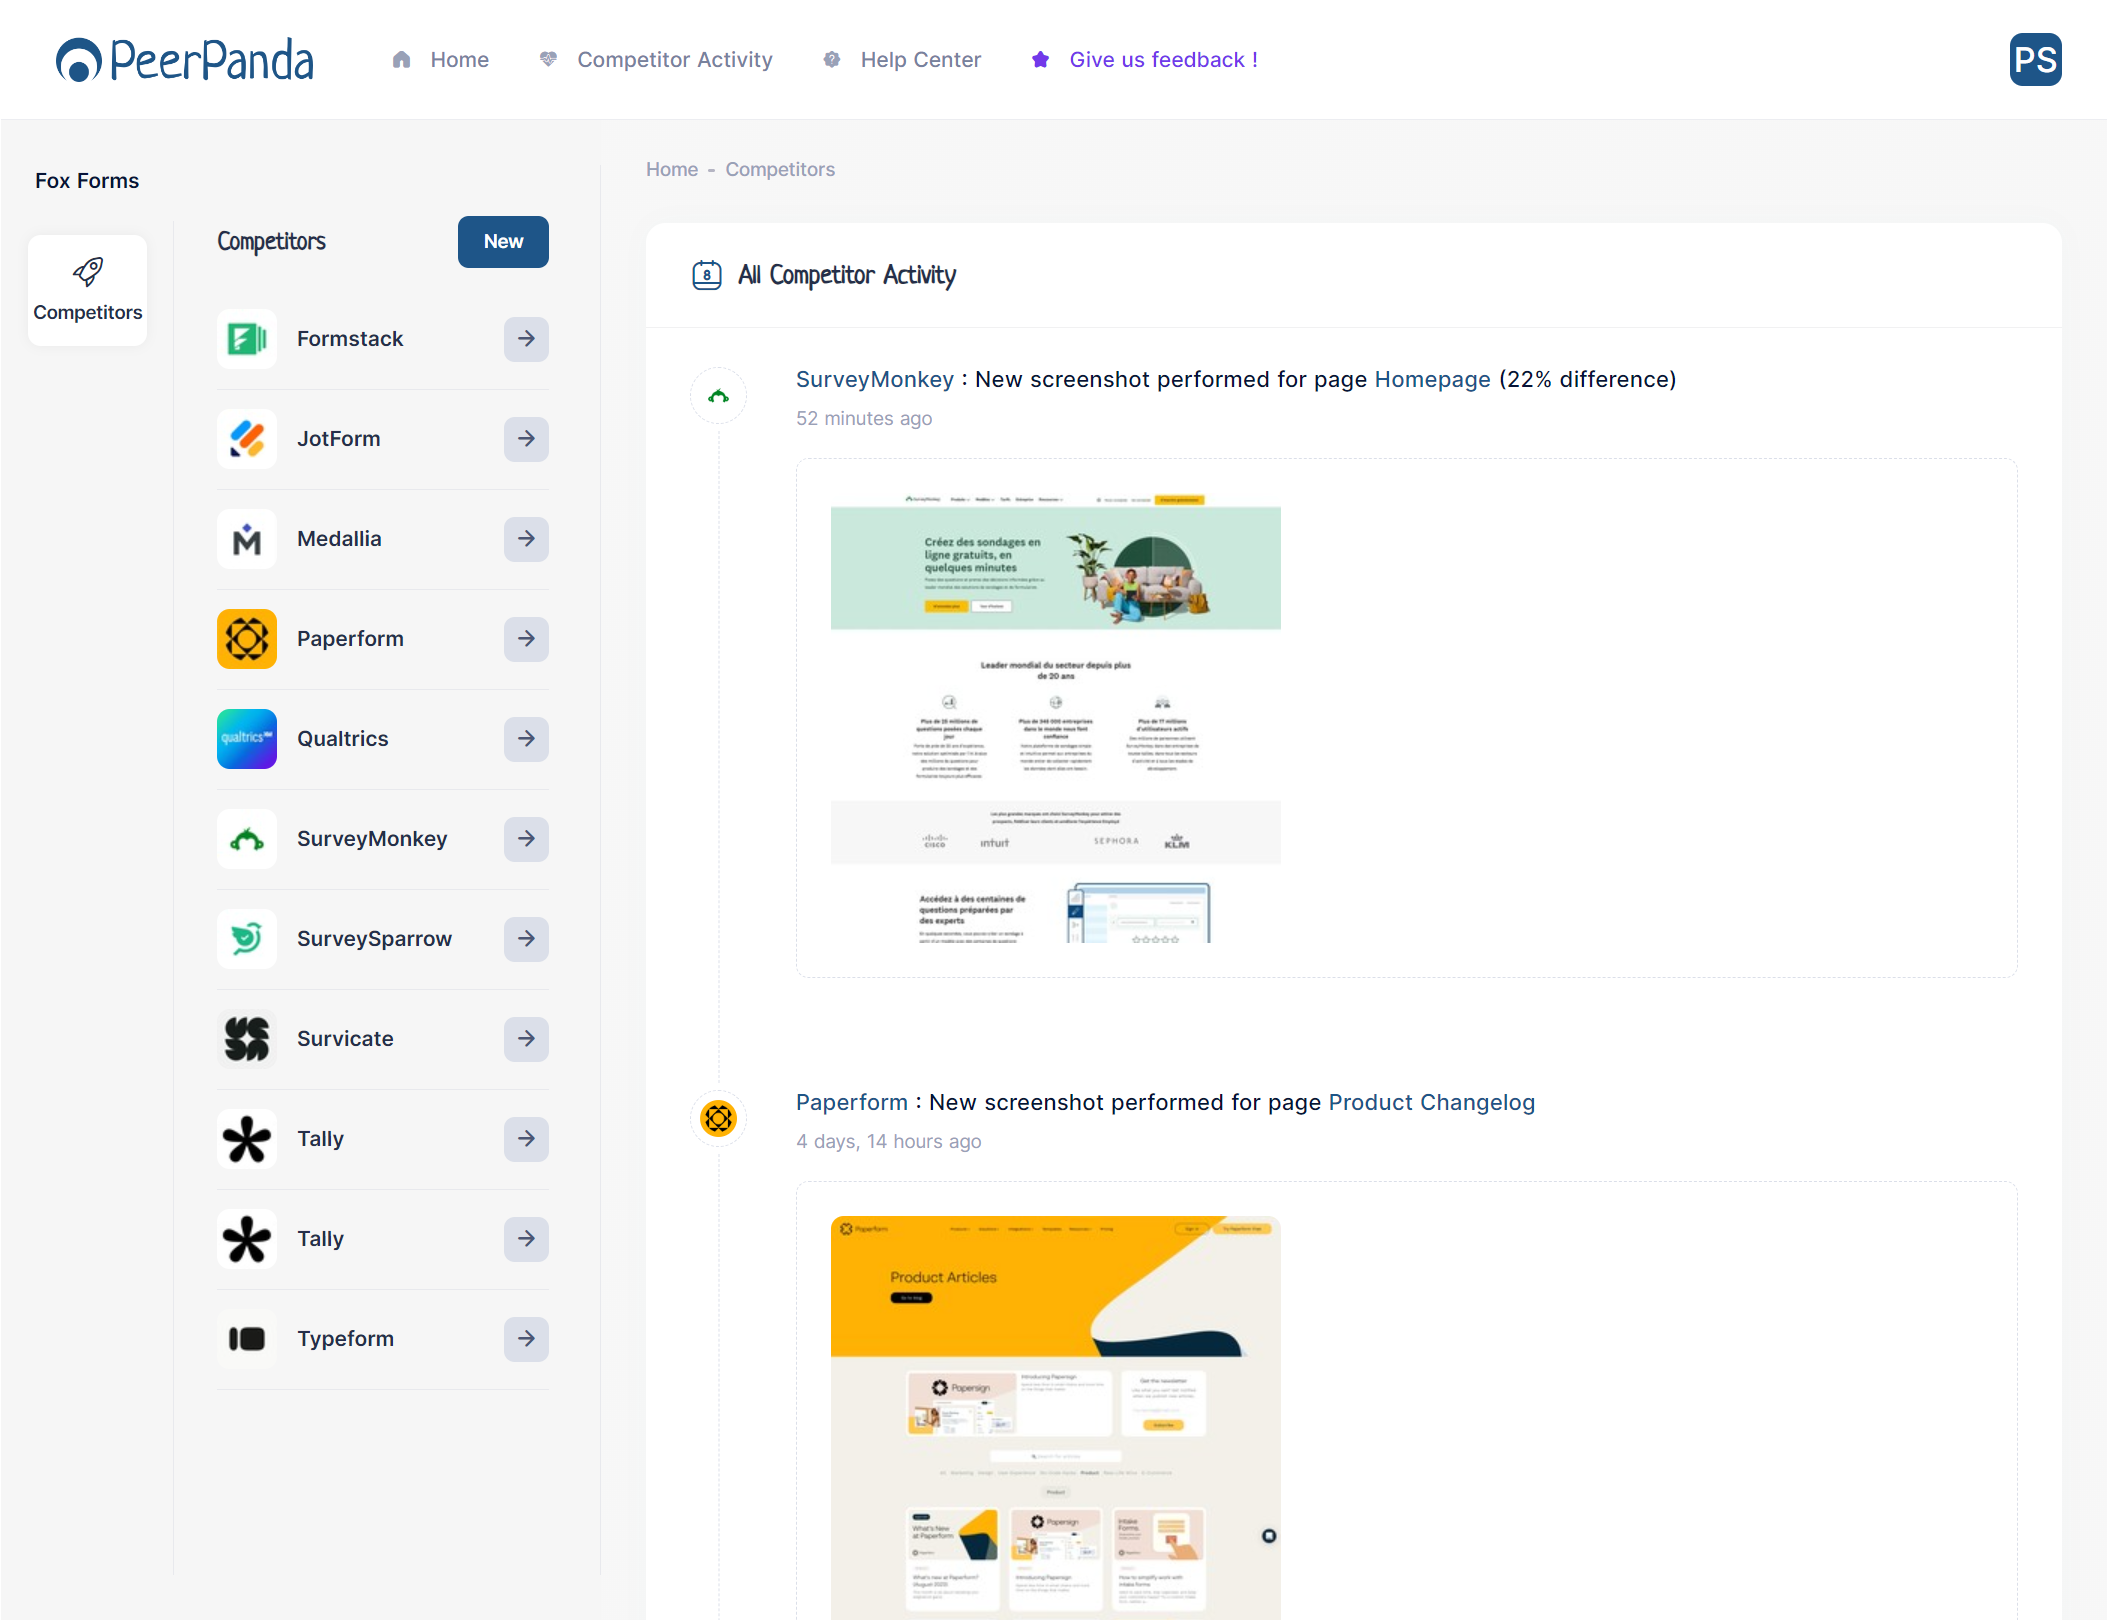Open the Product Changelog page link
Image resolution: width=2107 pixels, height=1620 pixels.
(x=1431, y=1102)
